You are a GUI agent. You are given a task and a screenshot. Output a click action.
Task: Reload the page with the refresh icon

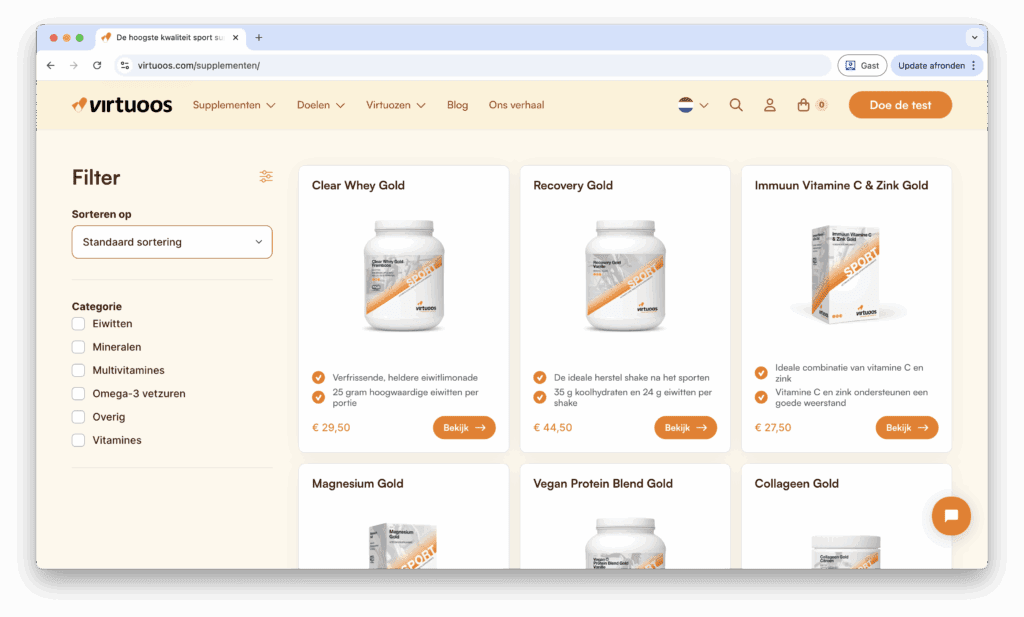pos(96,64)
